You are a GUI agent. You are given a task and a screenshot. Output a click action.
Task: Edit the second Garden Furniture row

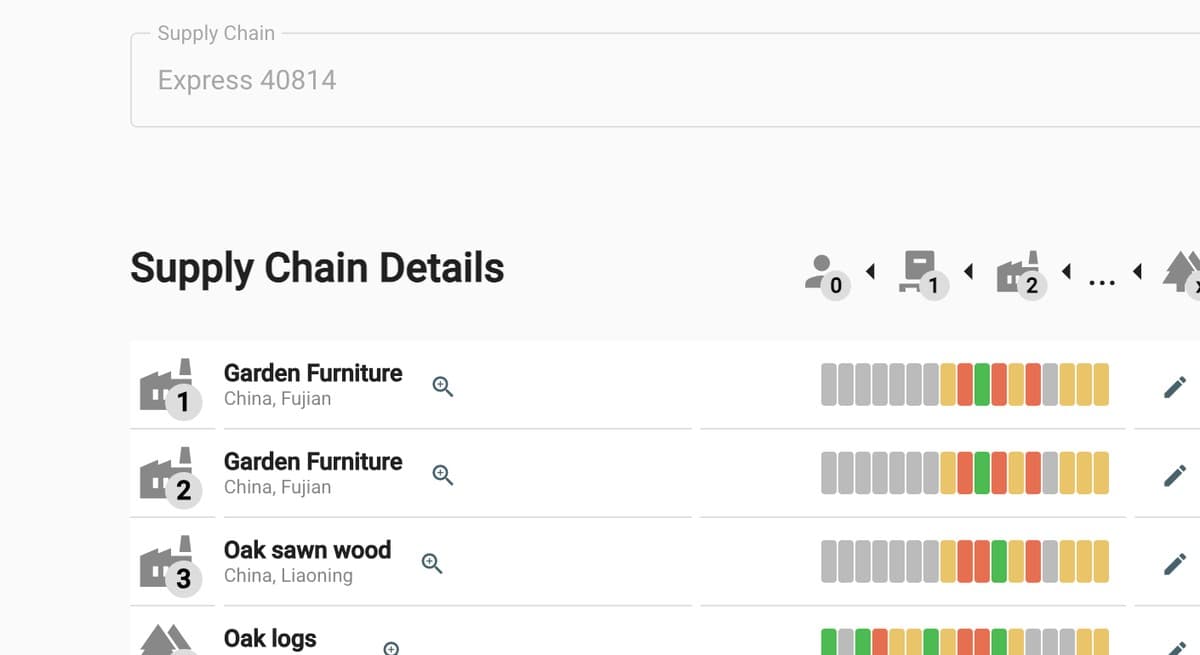[1175, 475]
